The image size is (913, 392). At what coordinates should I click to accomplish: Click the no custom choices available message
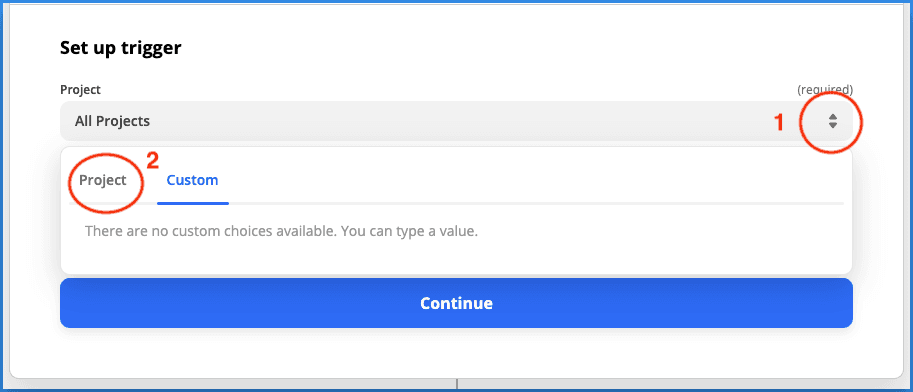click(x=281, y=231)
